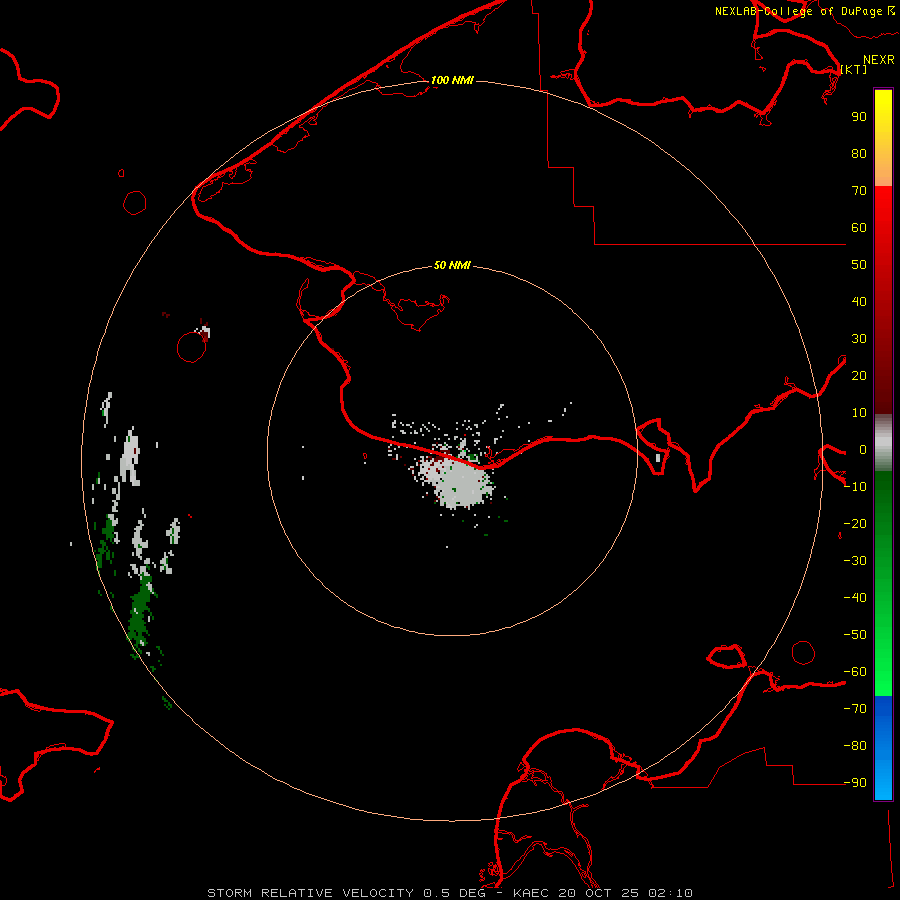The width and height of the screenshot is (900, 900).
Task: Click the large gray echo cluster at radar center
Action: [458, 481]
